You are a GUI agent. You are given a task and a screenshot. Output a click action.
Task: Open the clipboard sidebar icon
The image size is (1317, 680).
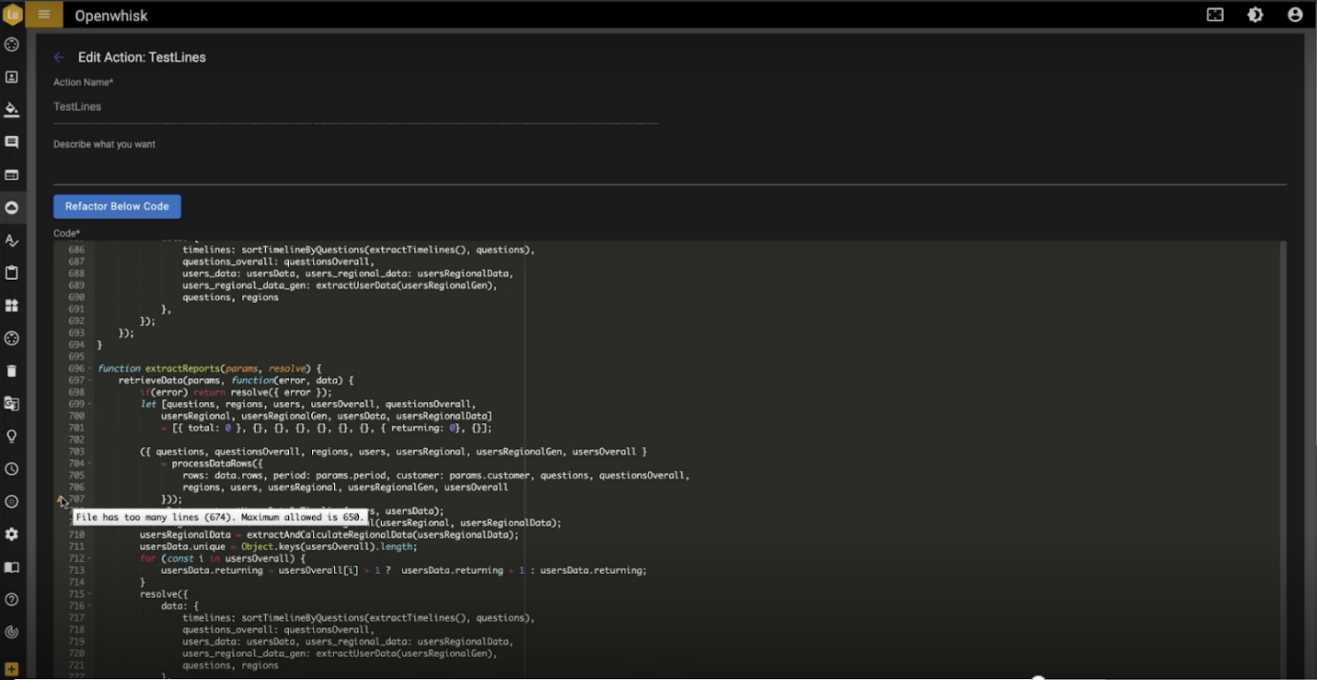12,273
